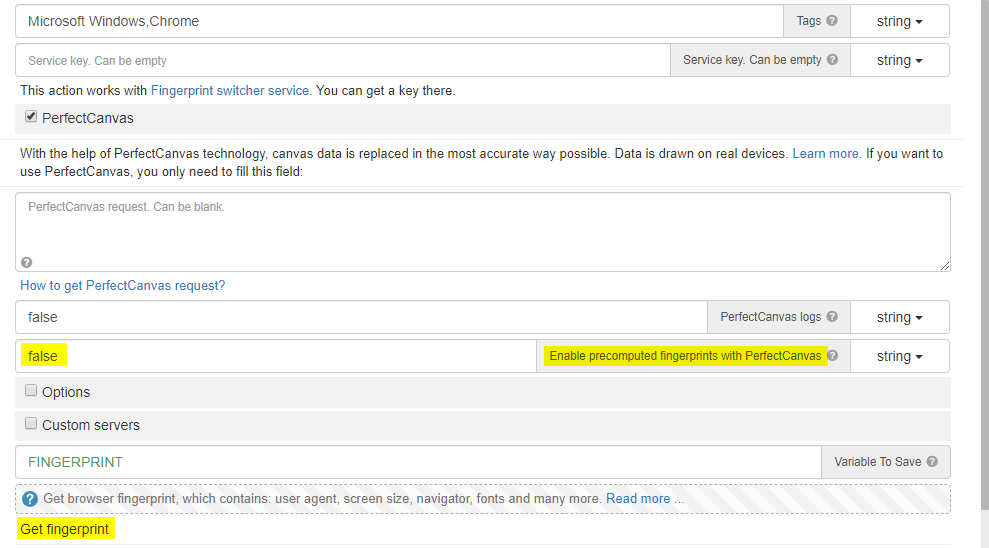Open the string type dropdown for Tags
Image resolution: width=989 pixels, height=548 pixels.
pos(899,21)
